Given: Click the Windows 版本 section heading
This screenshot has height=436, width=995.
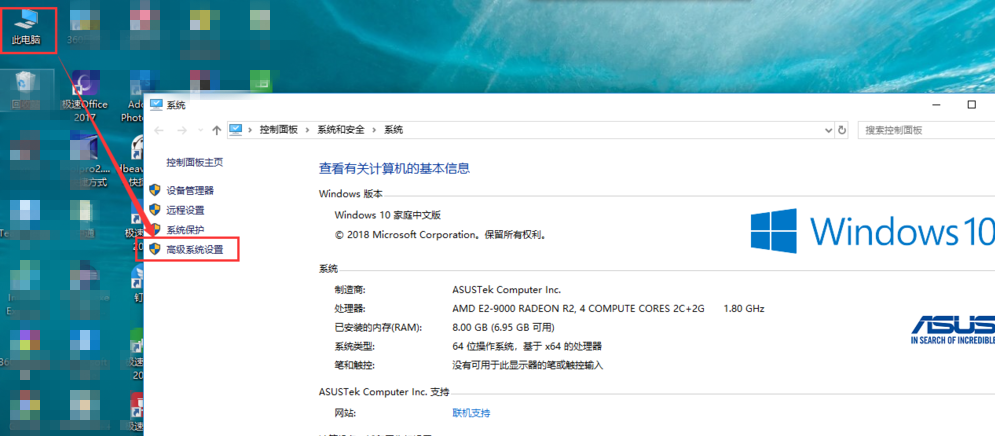Looking at the screenshot, I should click(x=350, y=194).
